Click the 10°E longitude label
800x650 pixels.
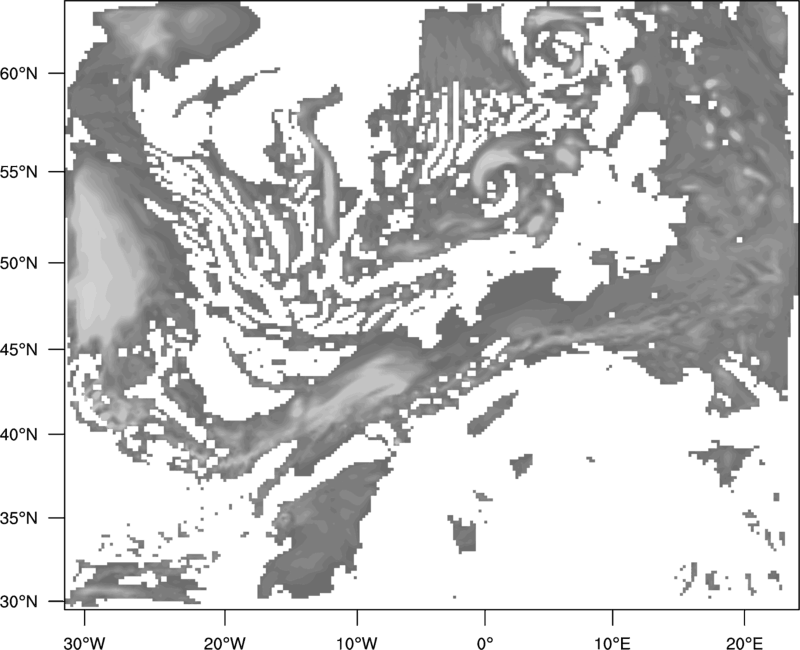pyautogui.click(x=612, y=643)
